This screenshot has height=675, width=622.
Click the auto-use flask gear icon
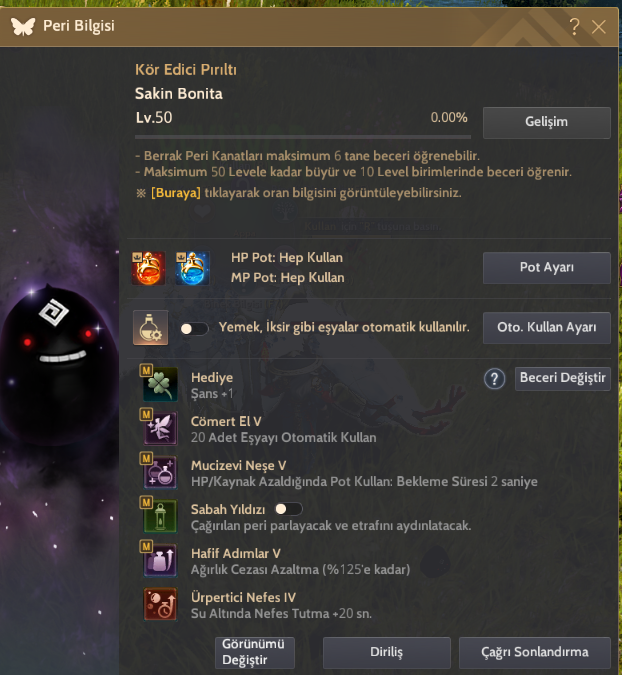(150, 328)
